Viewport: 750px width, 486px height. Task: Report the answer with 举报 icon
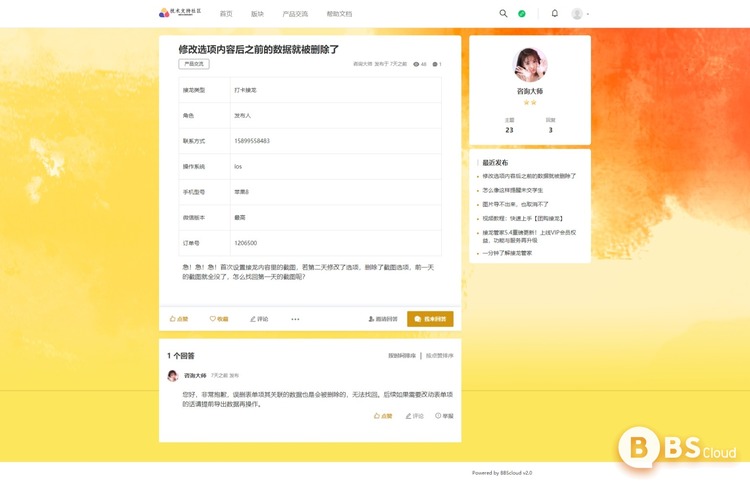pyautogui.click(x=444, y=416)
